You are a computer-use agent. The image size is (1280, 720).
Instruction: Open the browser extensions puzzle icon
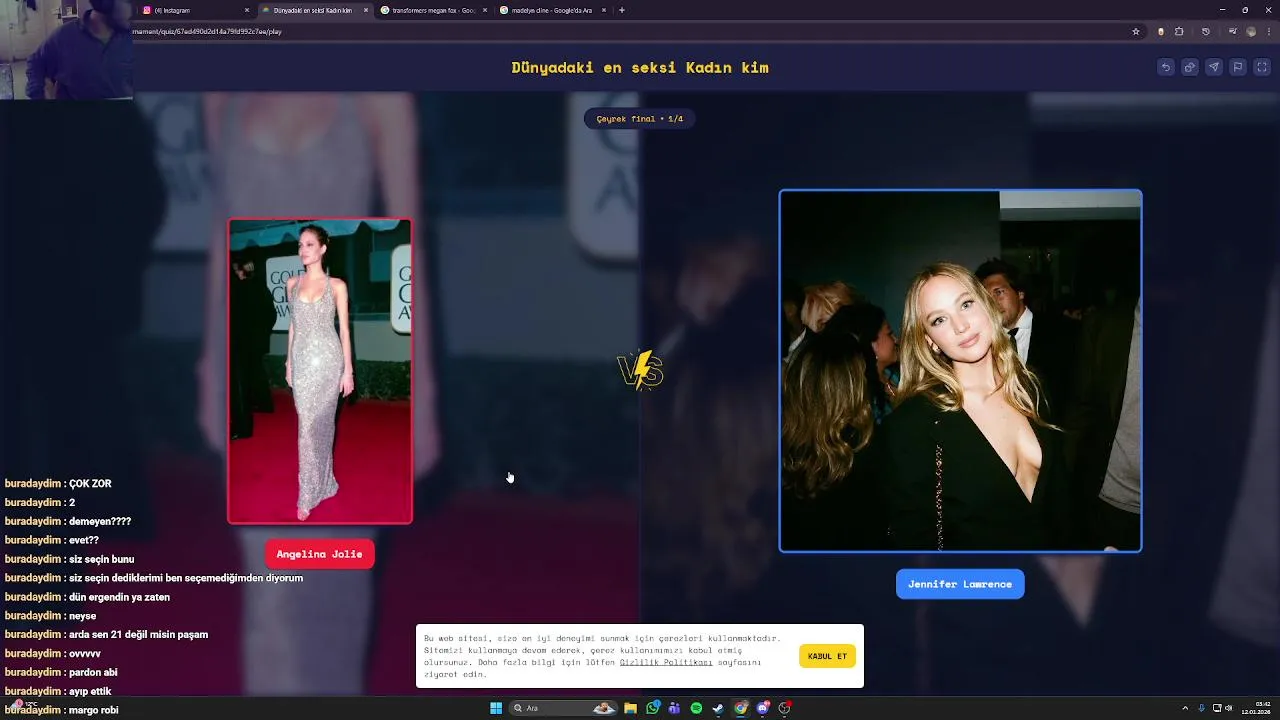coord(1179,31)
